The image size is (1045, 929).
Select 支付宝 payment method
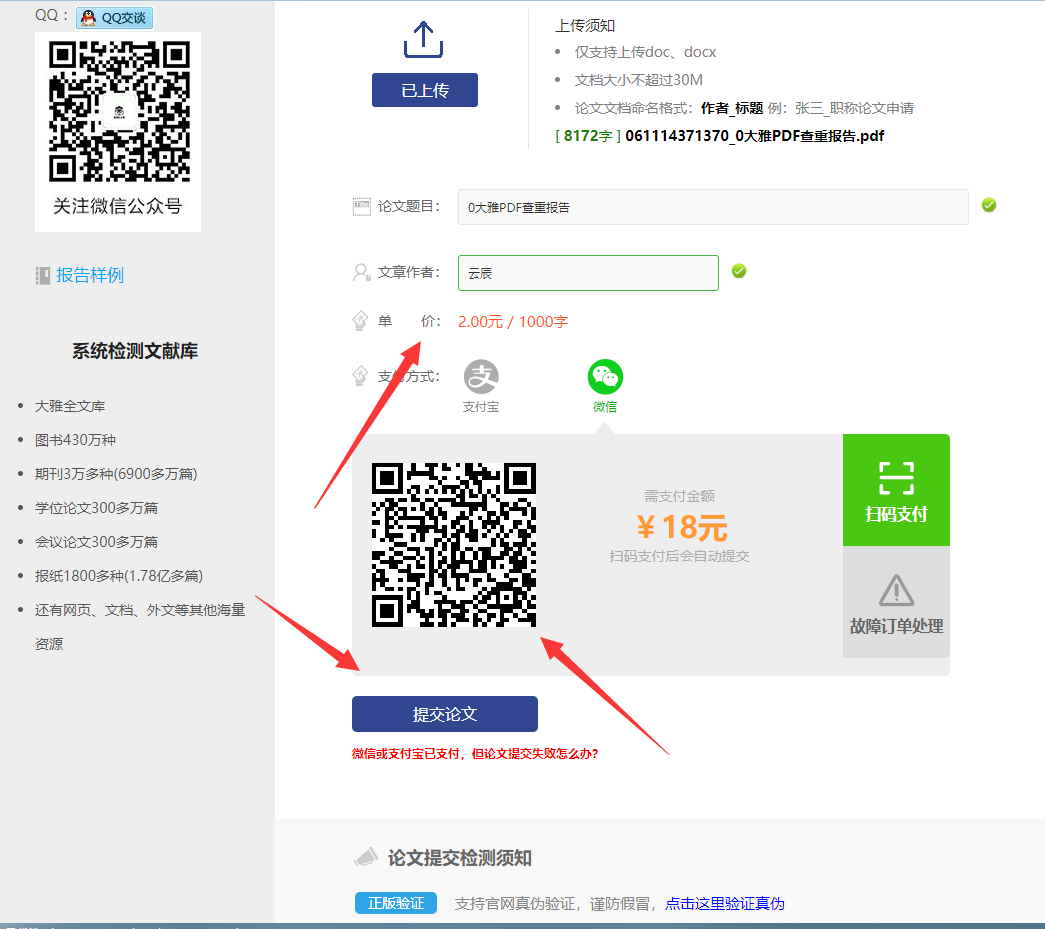pos(481,386)
